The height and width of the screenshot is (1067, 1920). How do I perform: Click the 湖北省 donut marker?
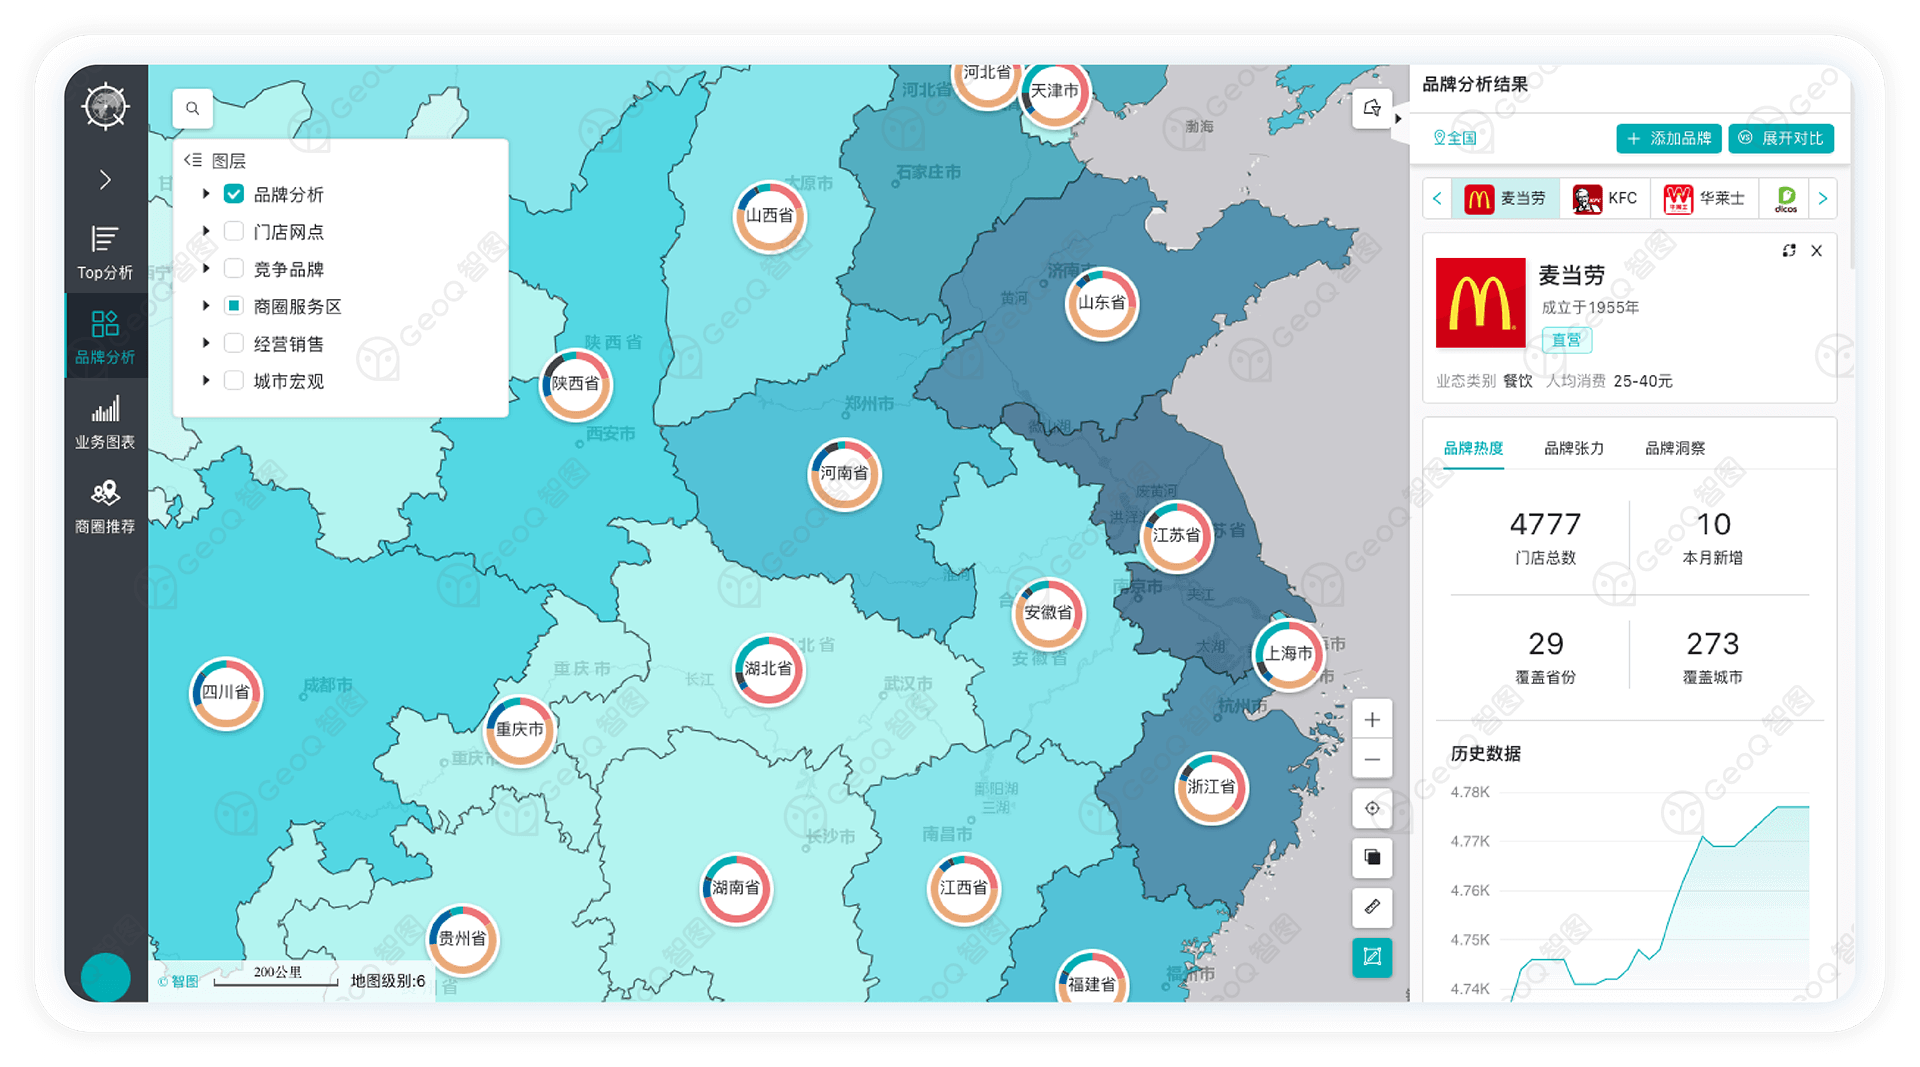(768, 669)
